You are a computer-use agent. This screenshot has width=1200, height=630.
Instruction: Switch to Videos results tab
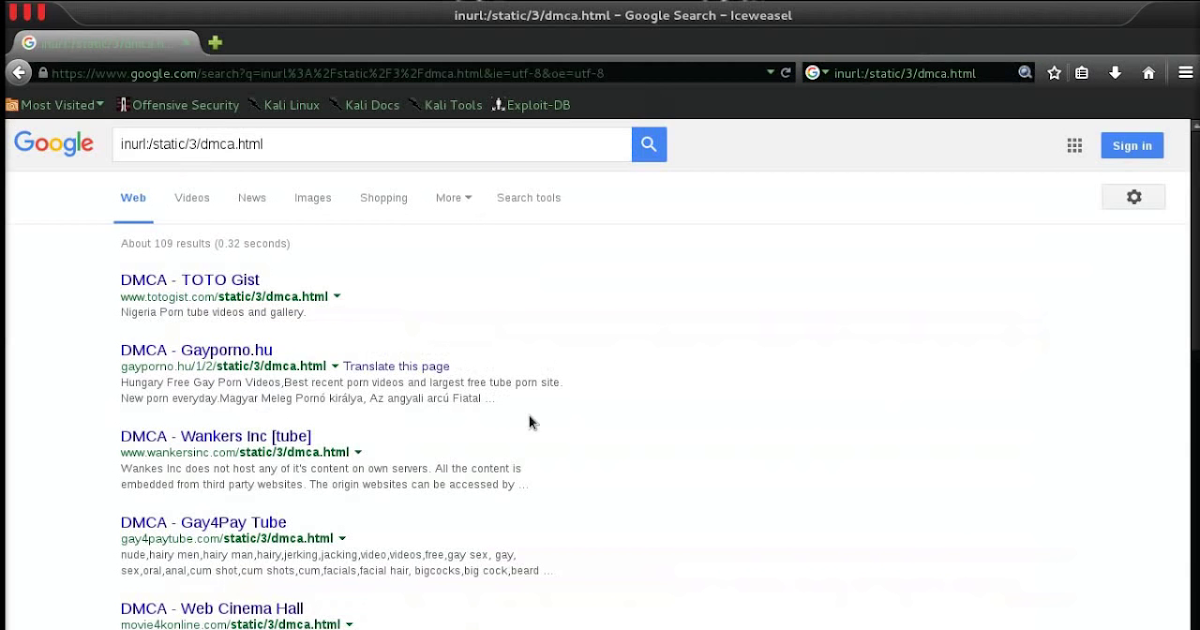click(x=192, y=198)
